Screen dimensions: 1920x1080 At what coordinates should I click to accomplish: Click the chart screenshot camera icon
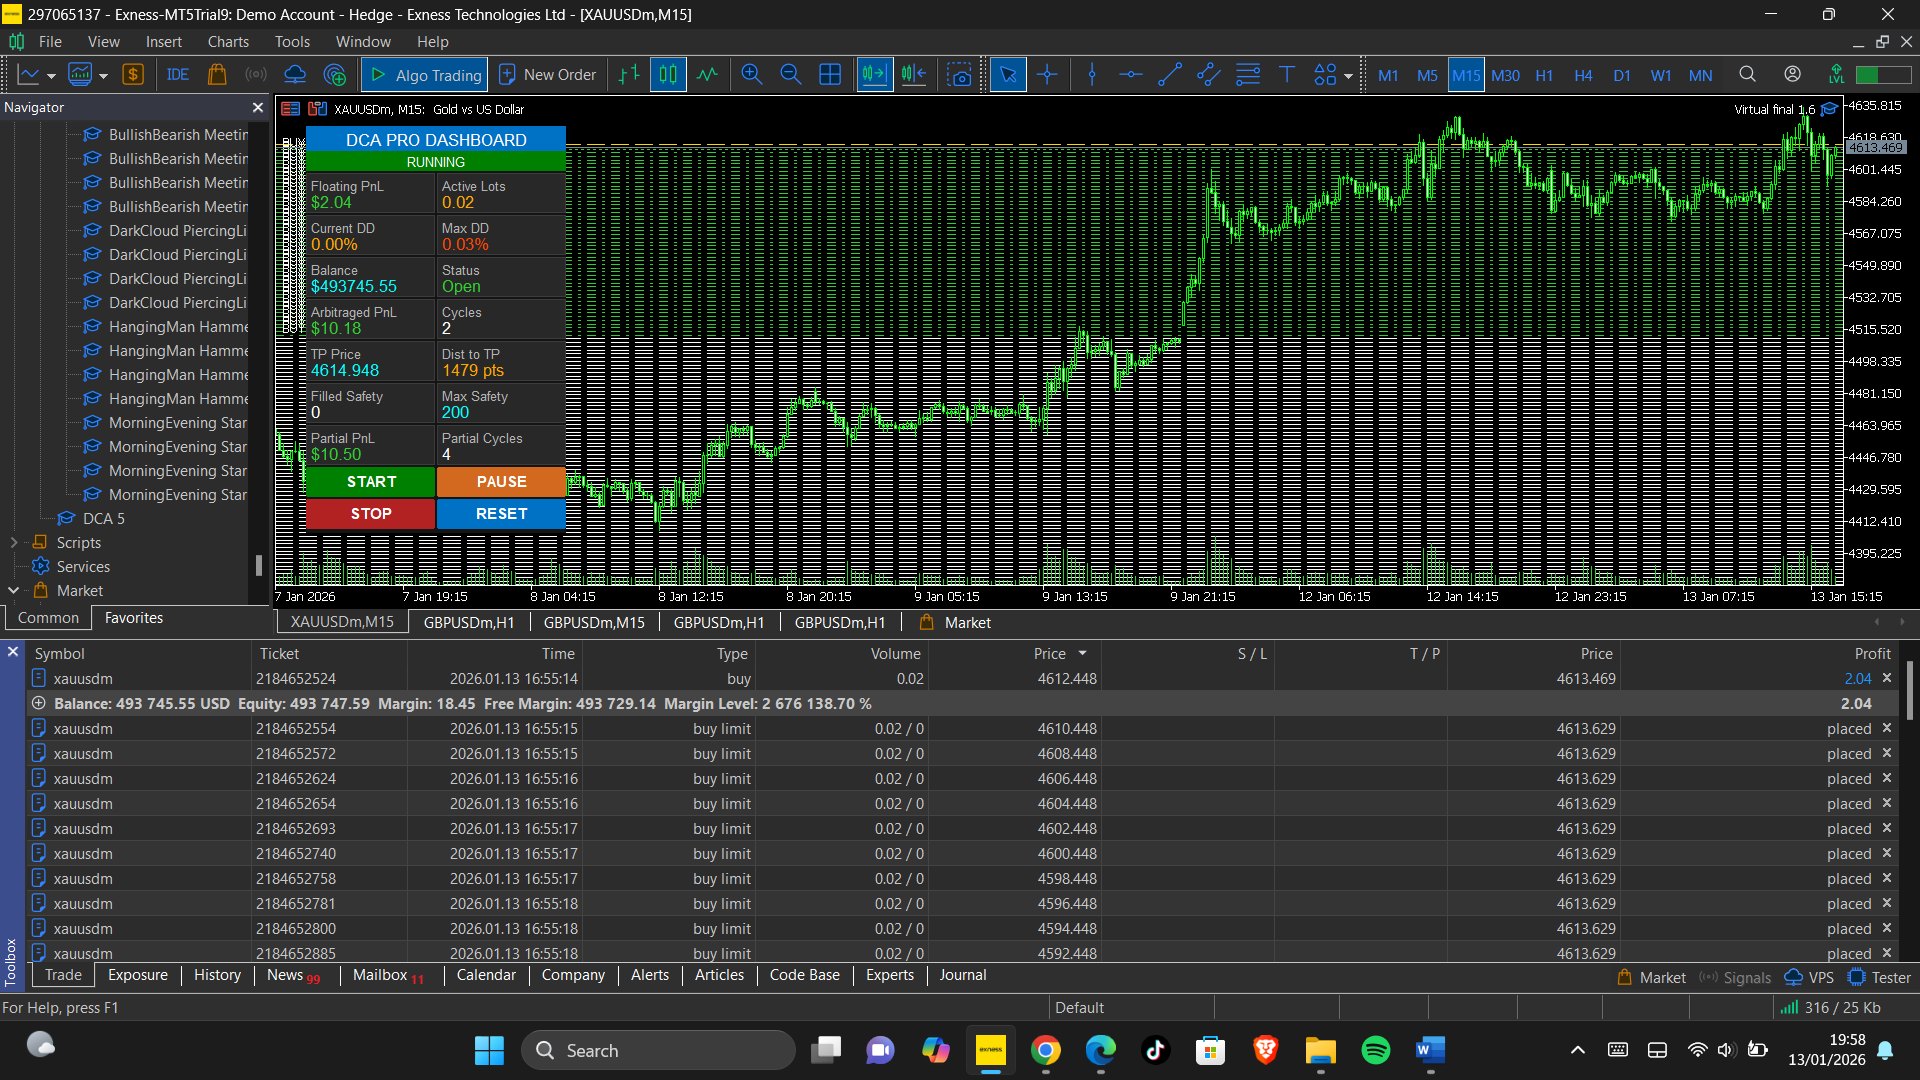(x=959, y=75)
